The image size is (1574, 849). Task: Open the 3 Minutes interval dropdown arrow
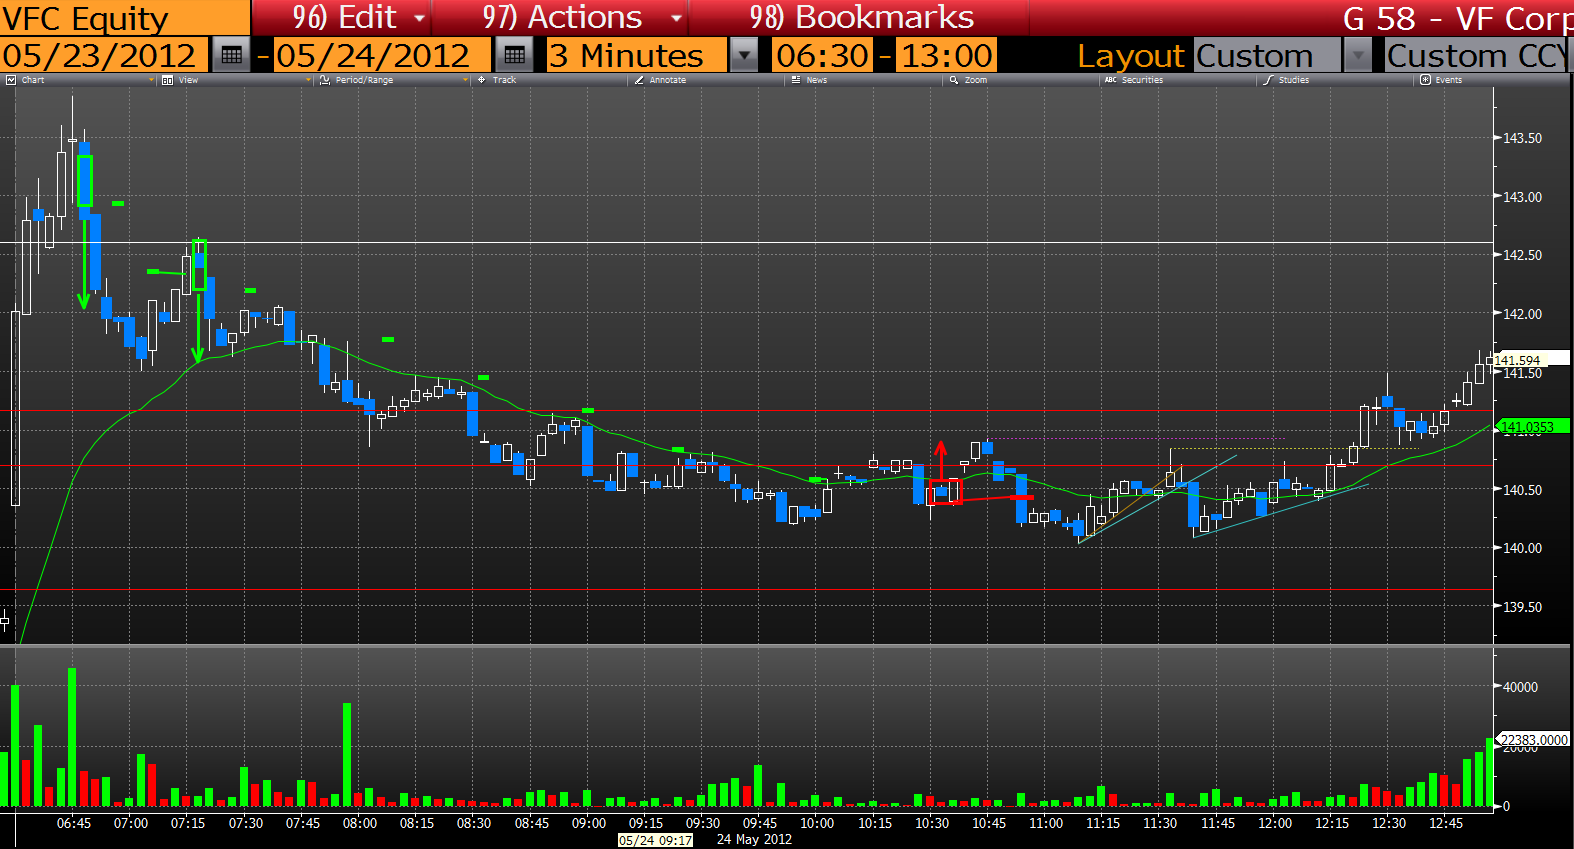pyautogui.click(x=744, y=55)
